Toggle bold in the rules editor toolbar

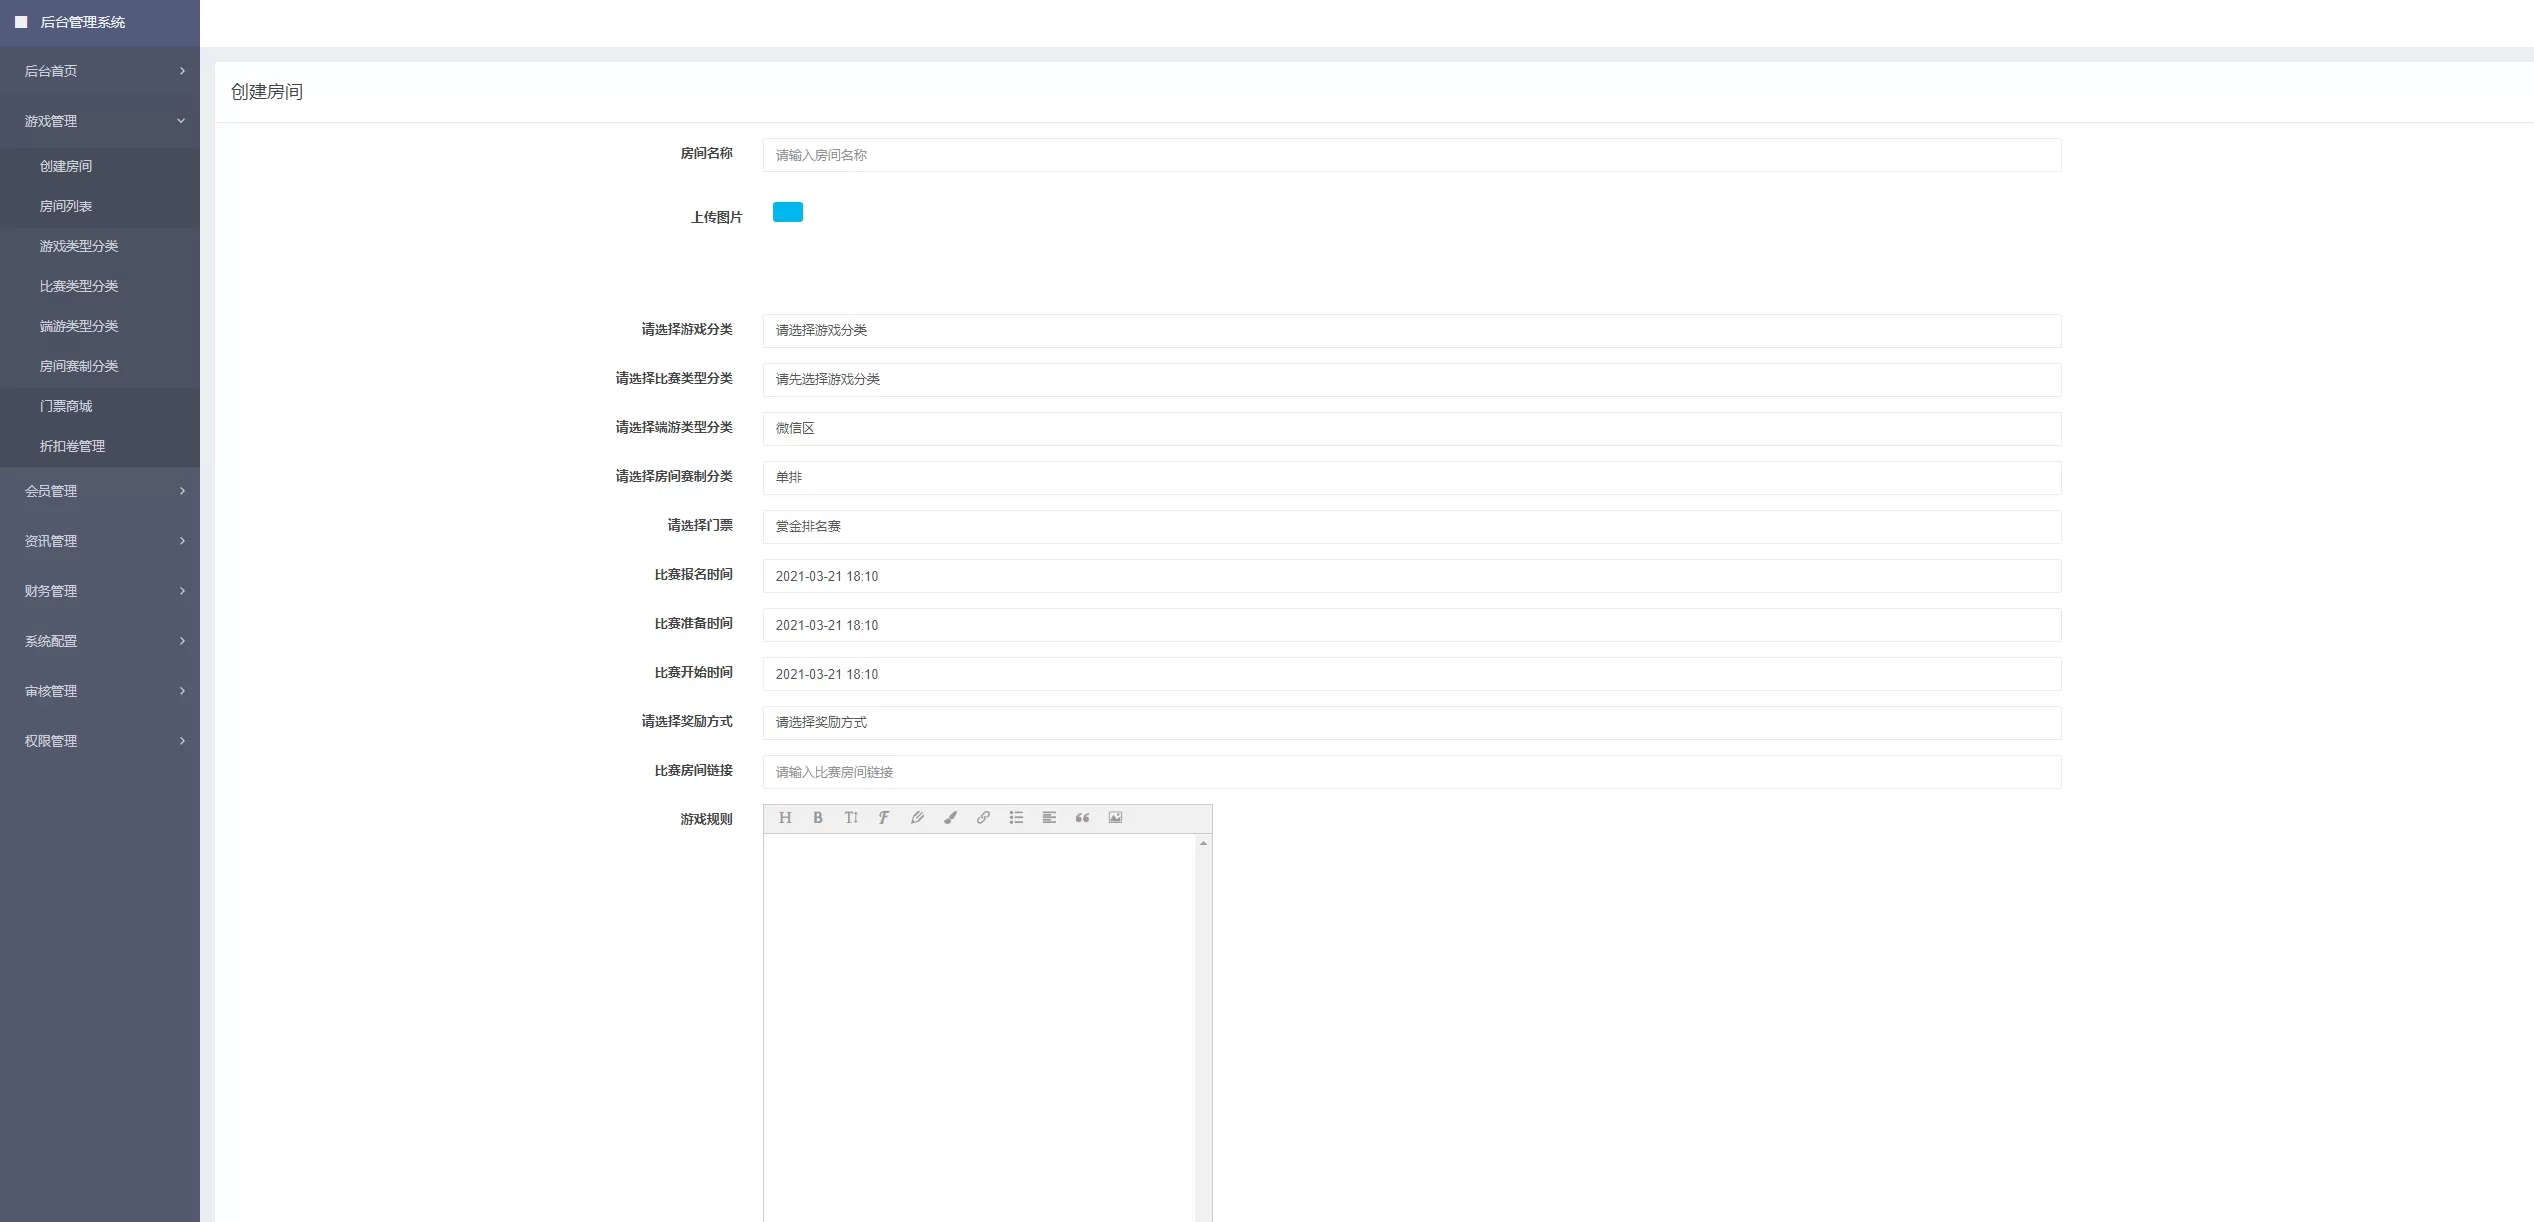(x=818, y=818)
